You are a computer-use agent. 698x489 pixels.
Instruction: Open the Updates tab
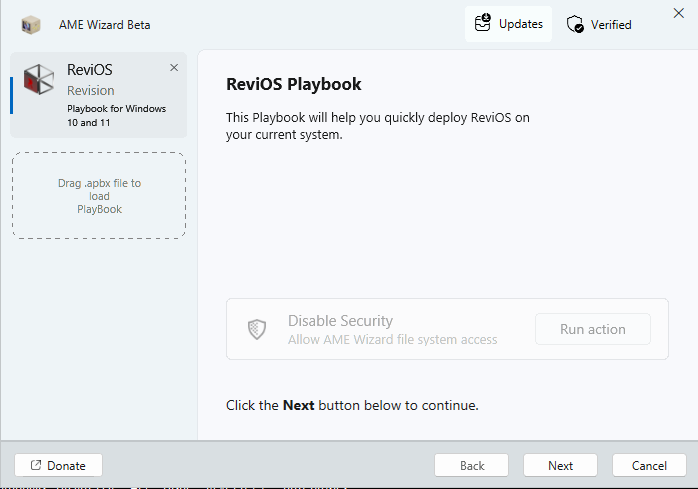tap(508, 24)
